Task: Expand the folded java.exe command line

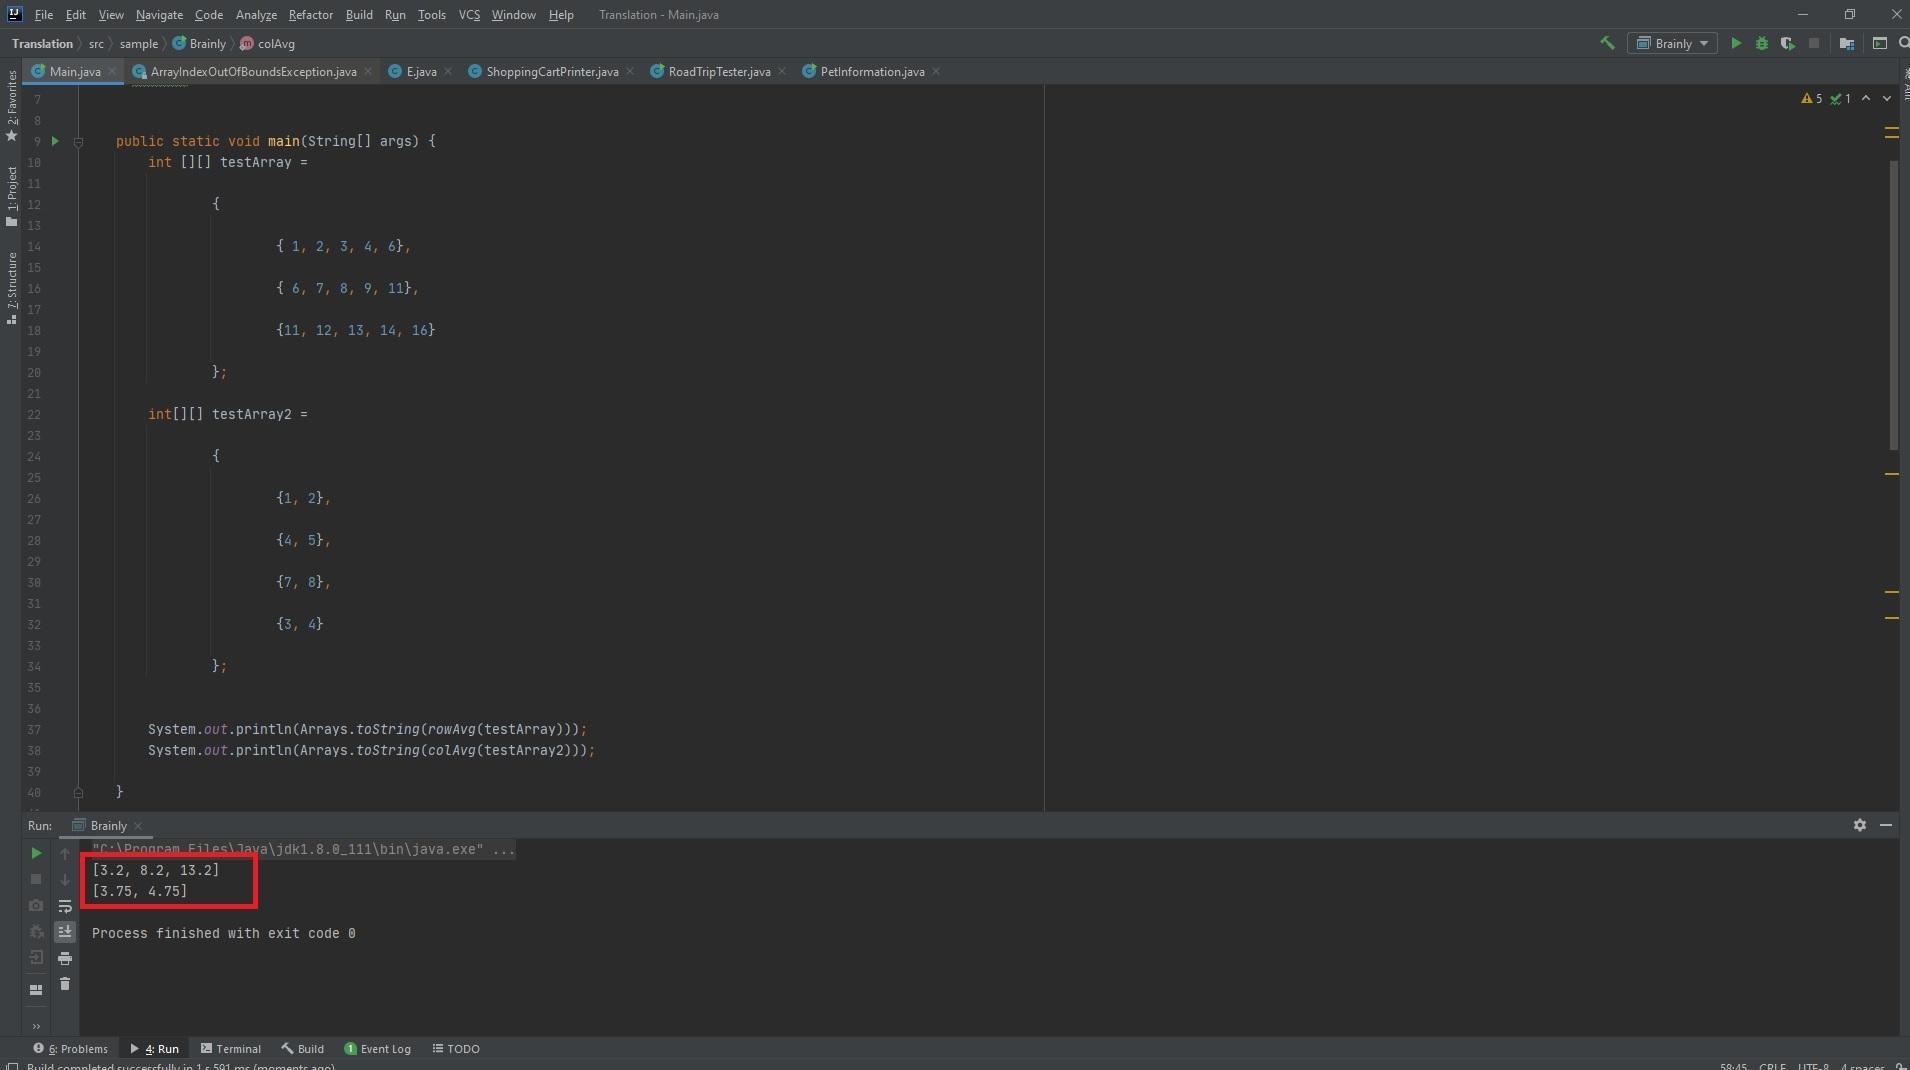Action: tap(503, 849)
